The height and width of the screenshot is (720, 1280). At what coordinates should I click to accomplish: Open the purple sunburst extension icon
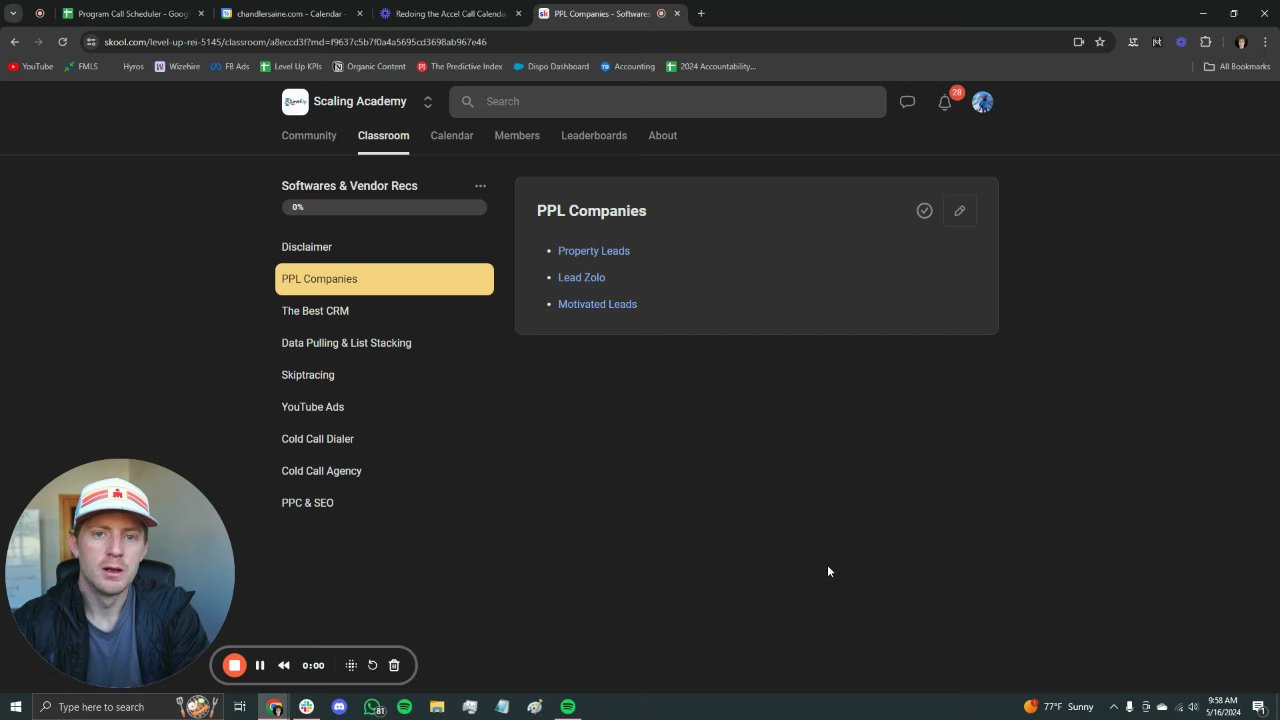point(1181,42)
